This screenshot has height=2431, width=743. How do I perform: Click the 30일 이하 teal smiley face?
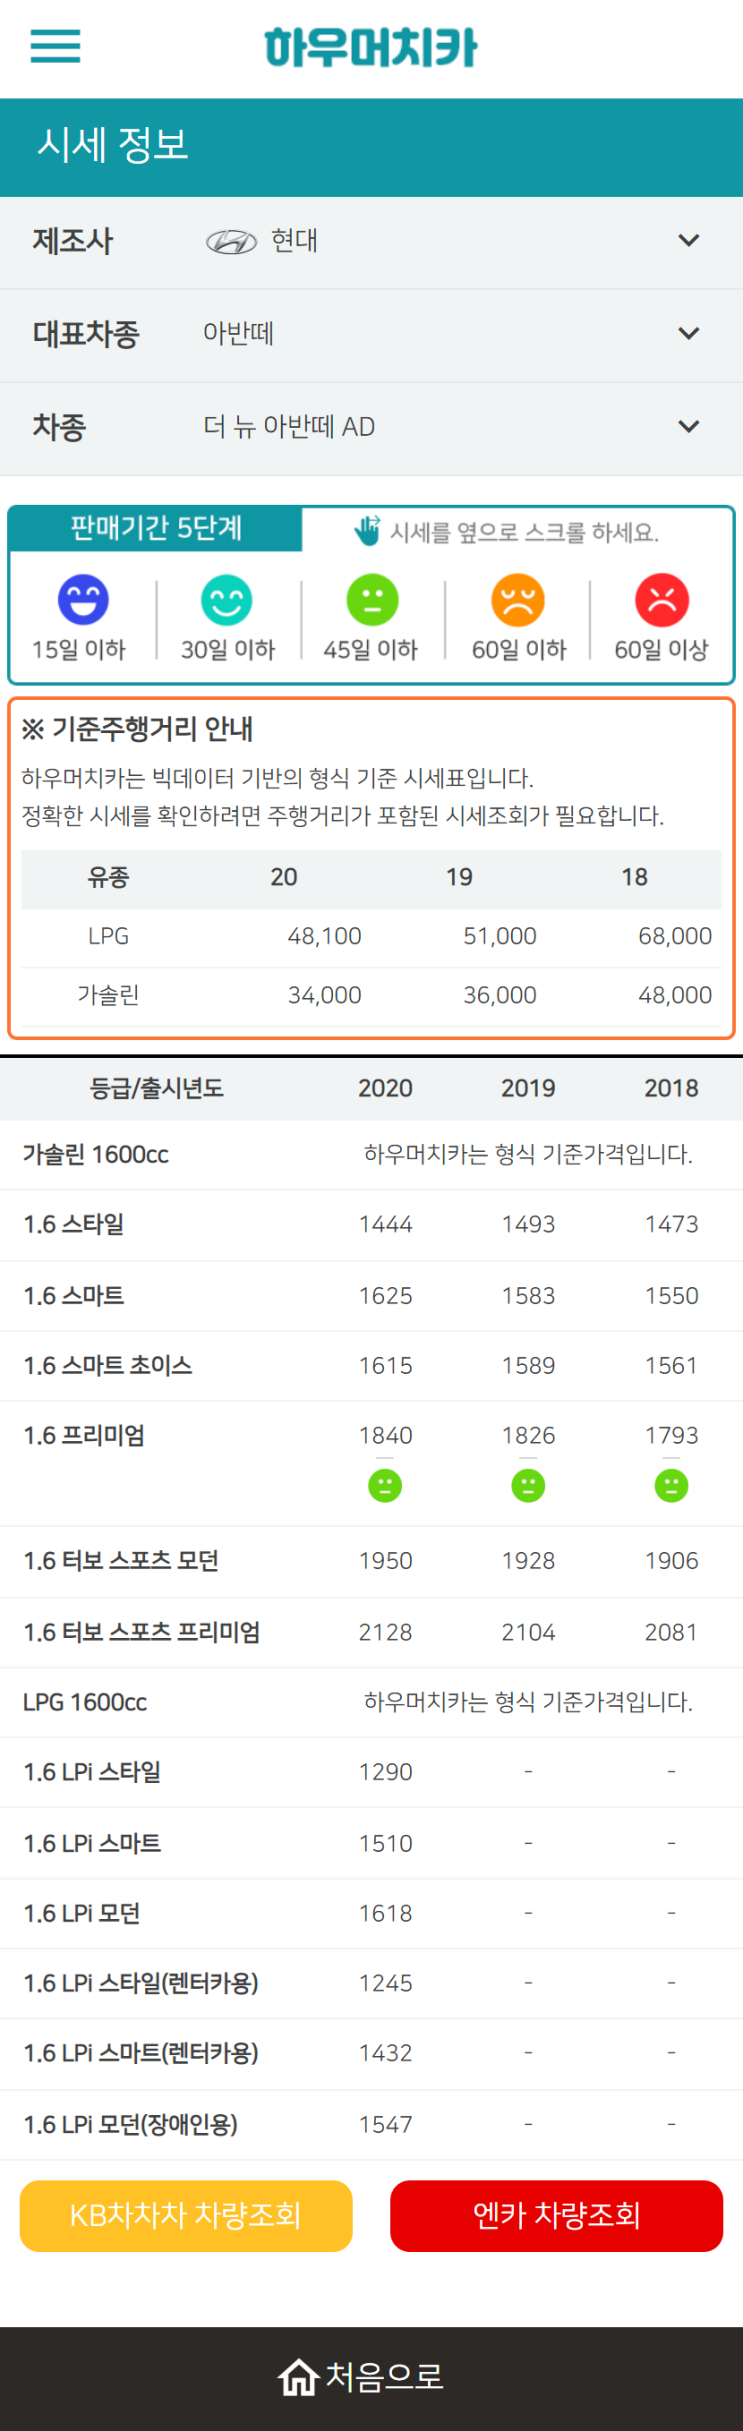pyautogui.click(x=227, y=600)
